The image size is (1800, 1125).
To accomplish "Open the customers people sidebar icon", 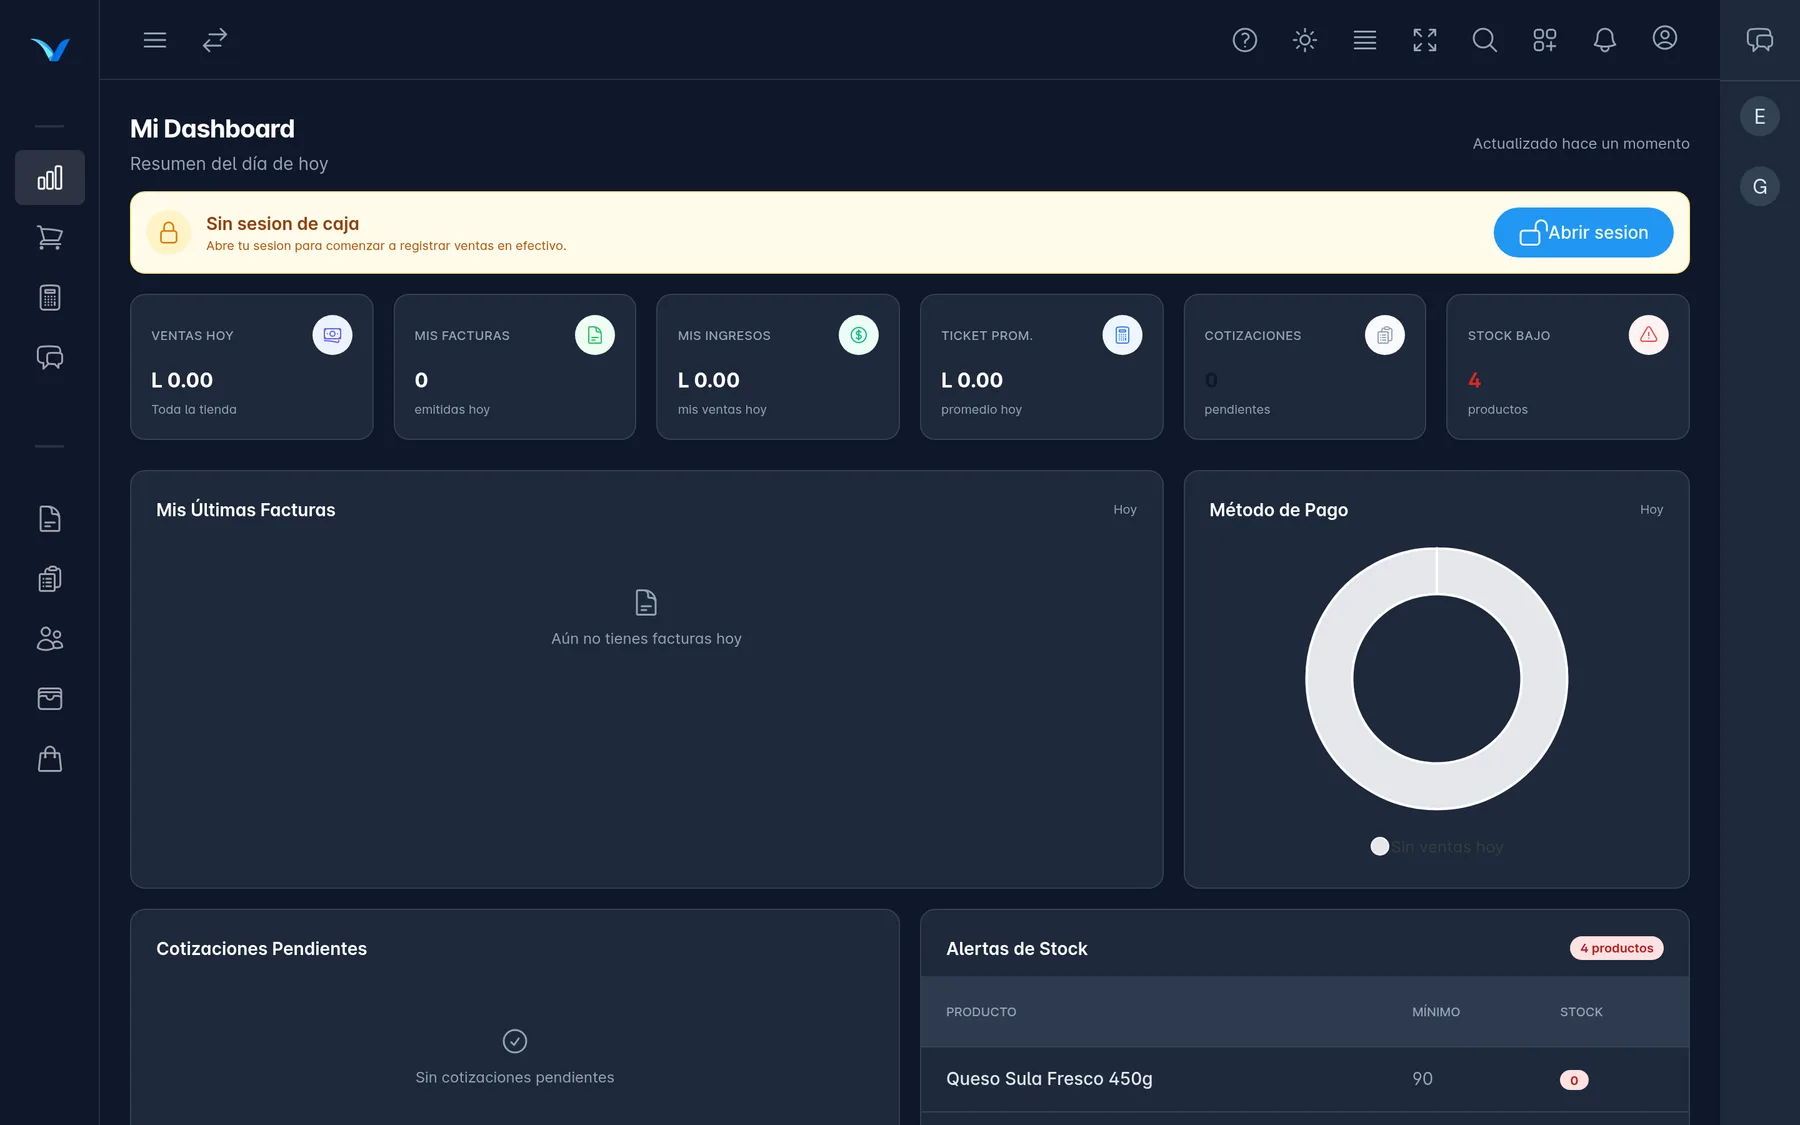I will click(50, 639).
